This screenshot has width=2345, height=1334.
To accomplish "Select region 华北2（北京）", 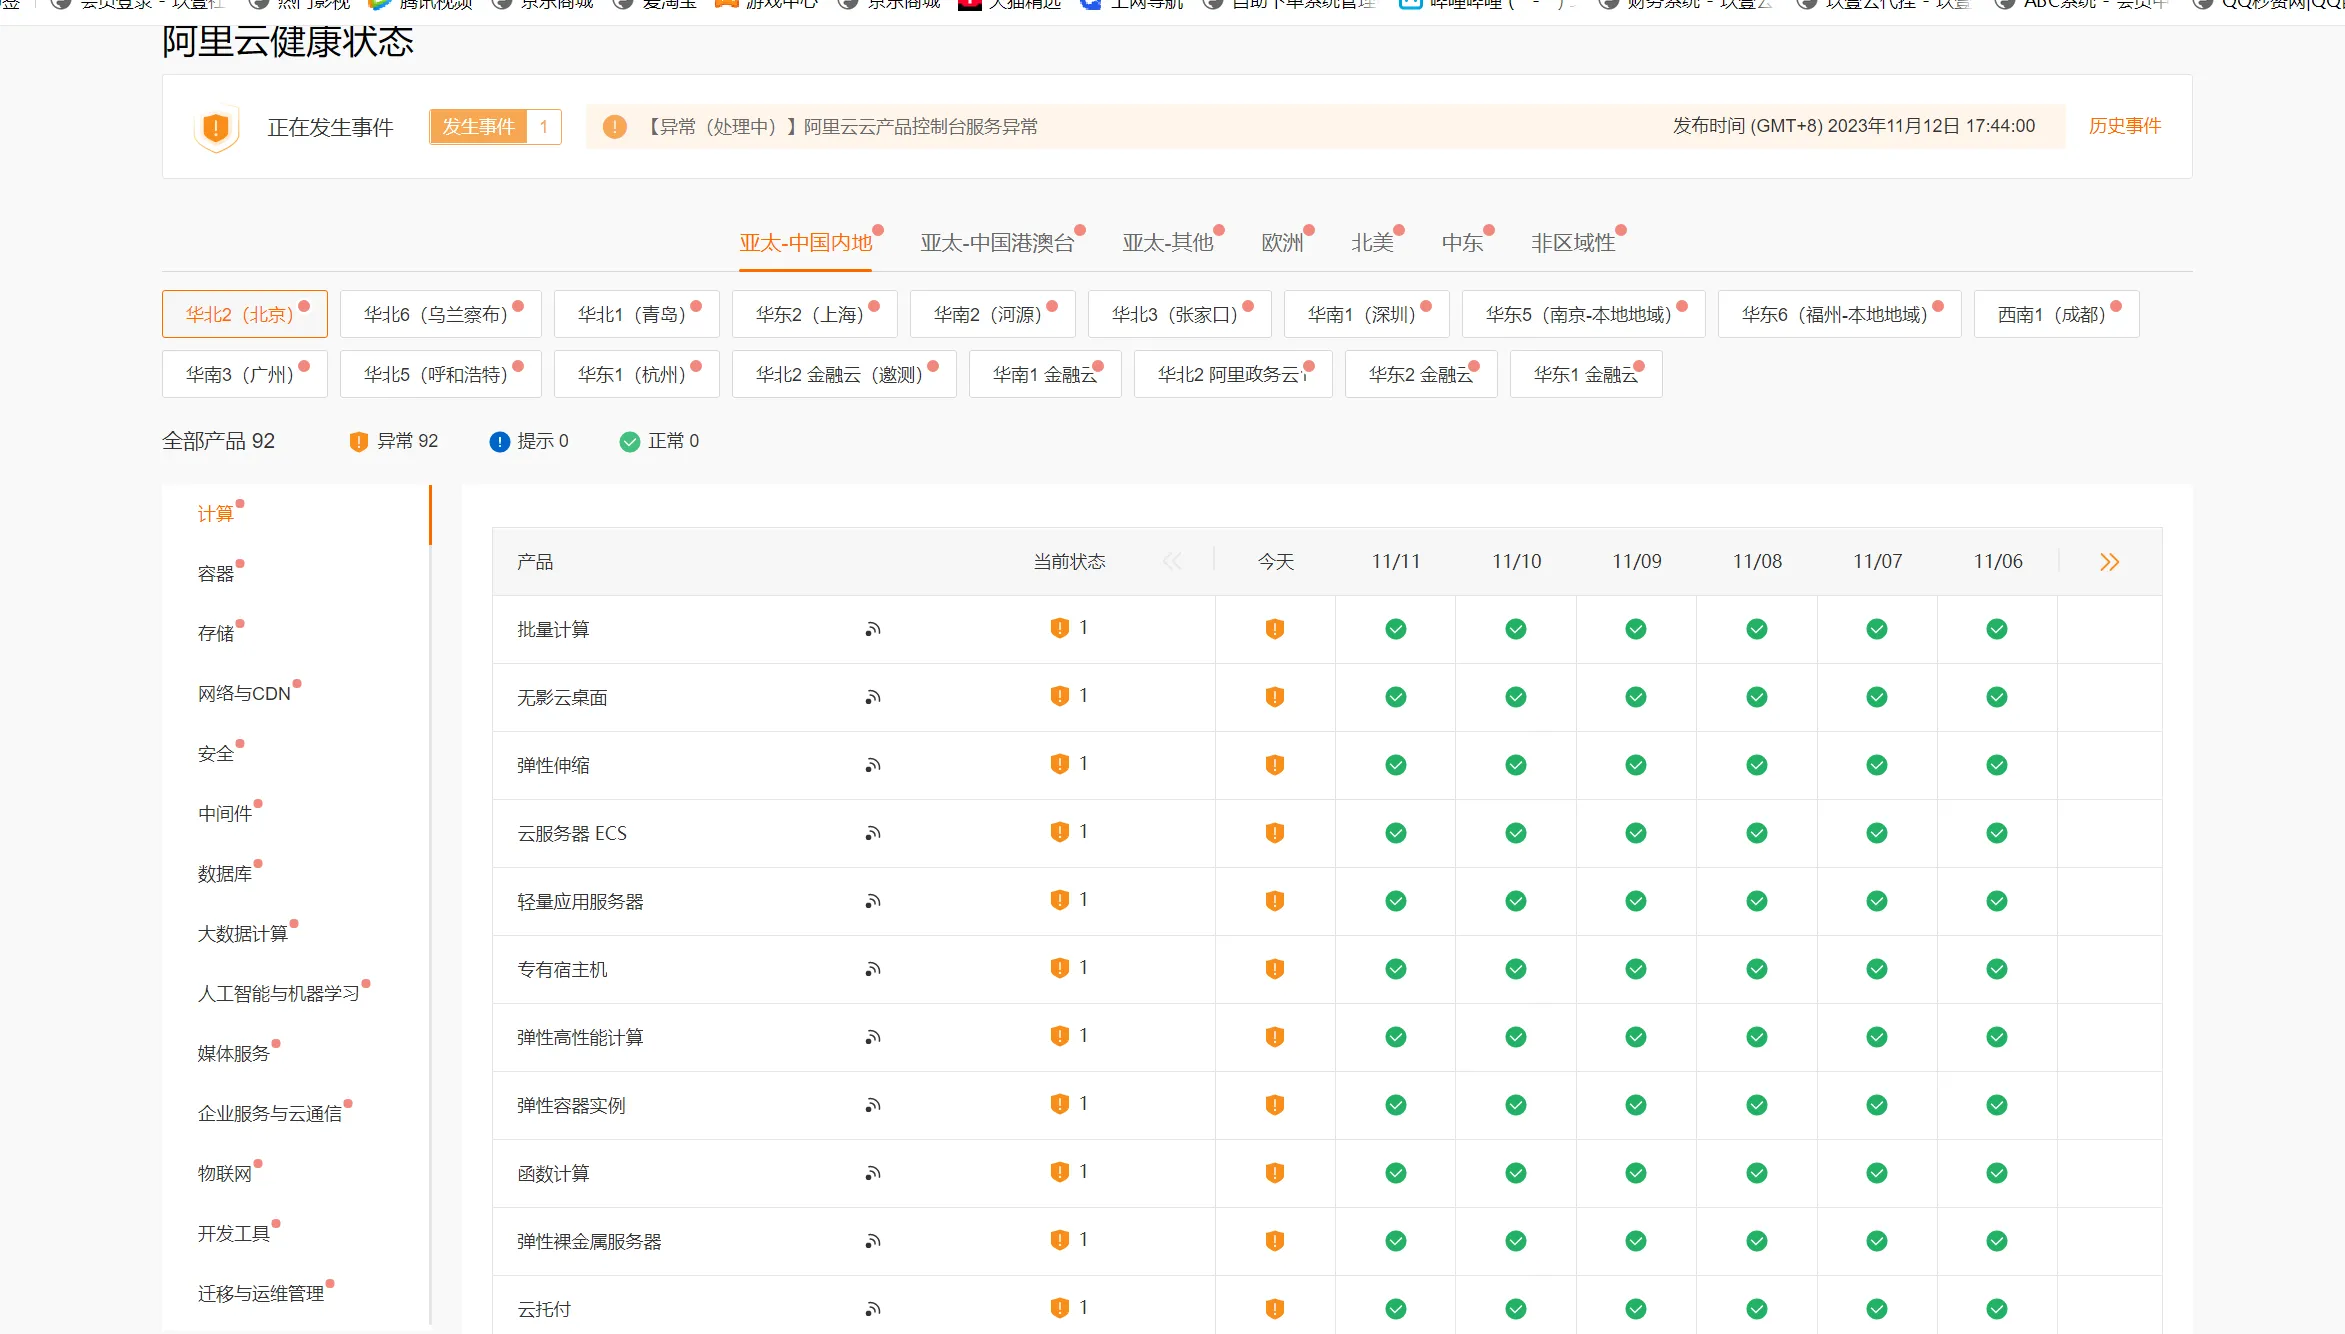I will tap(245, 314).
